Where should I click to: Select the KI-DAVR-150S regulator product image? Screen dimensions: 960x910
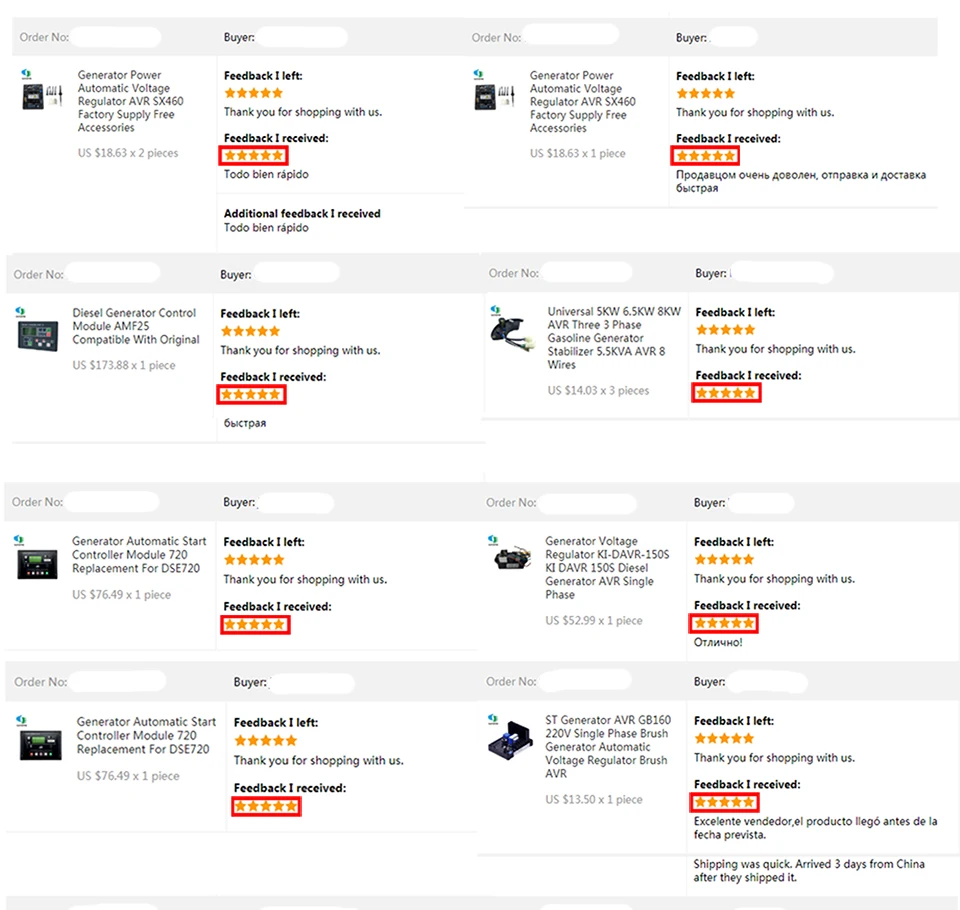click(514, 558)
